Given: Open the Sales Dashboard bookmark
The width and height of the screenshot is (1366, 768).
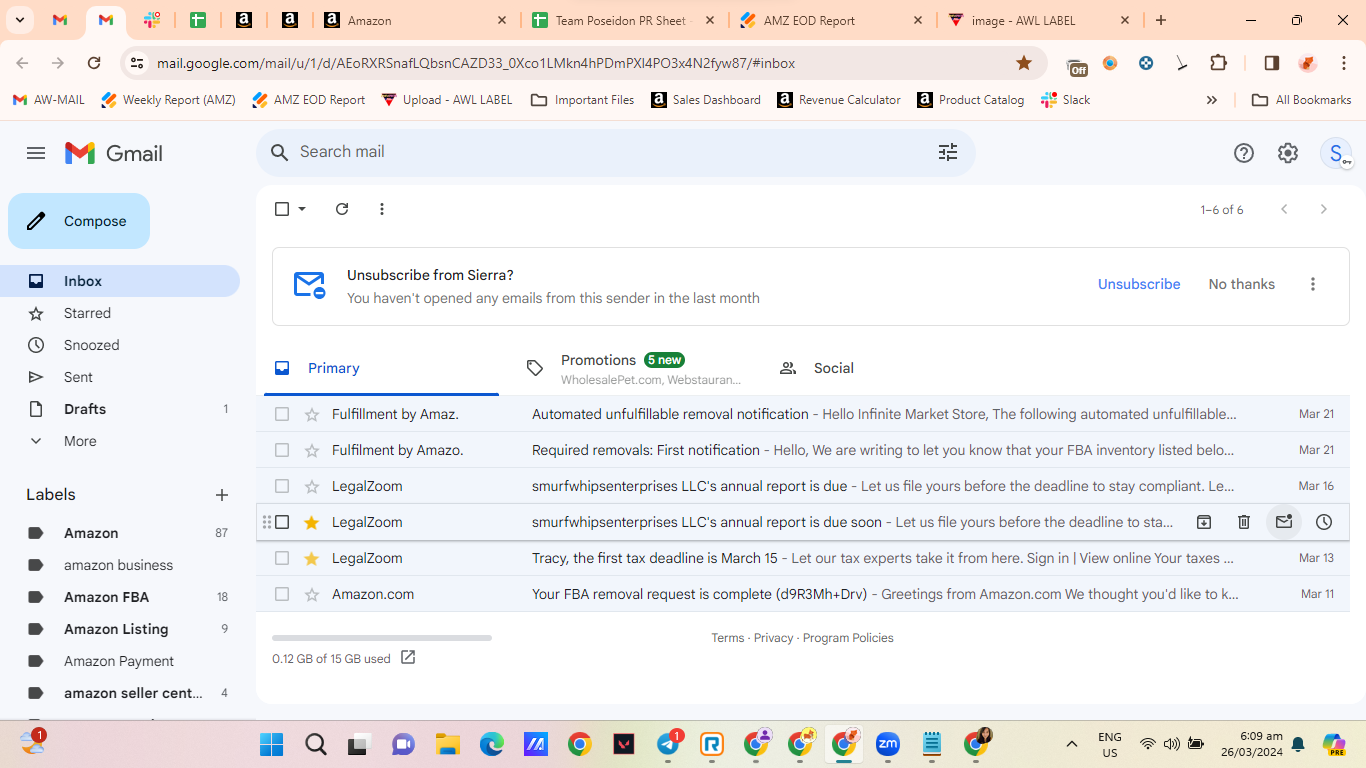Looking at the screenshot, I should (706, 100).
